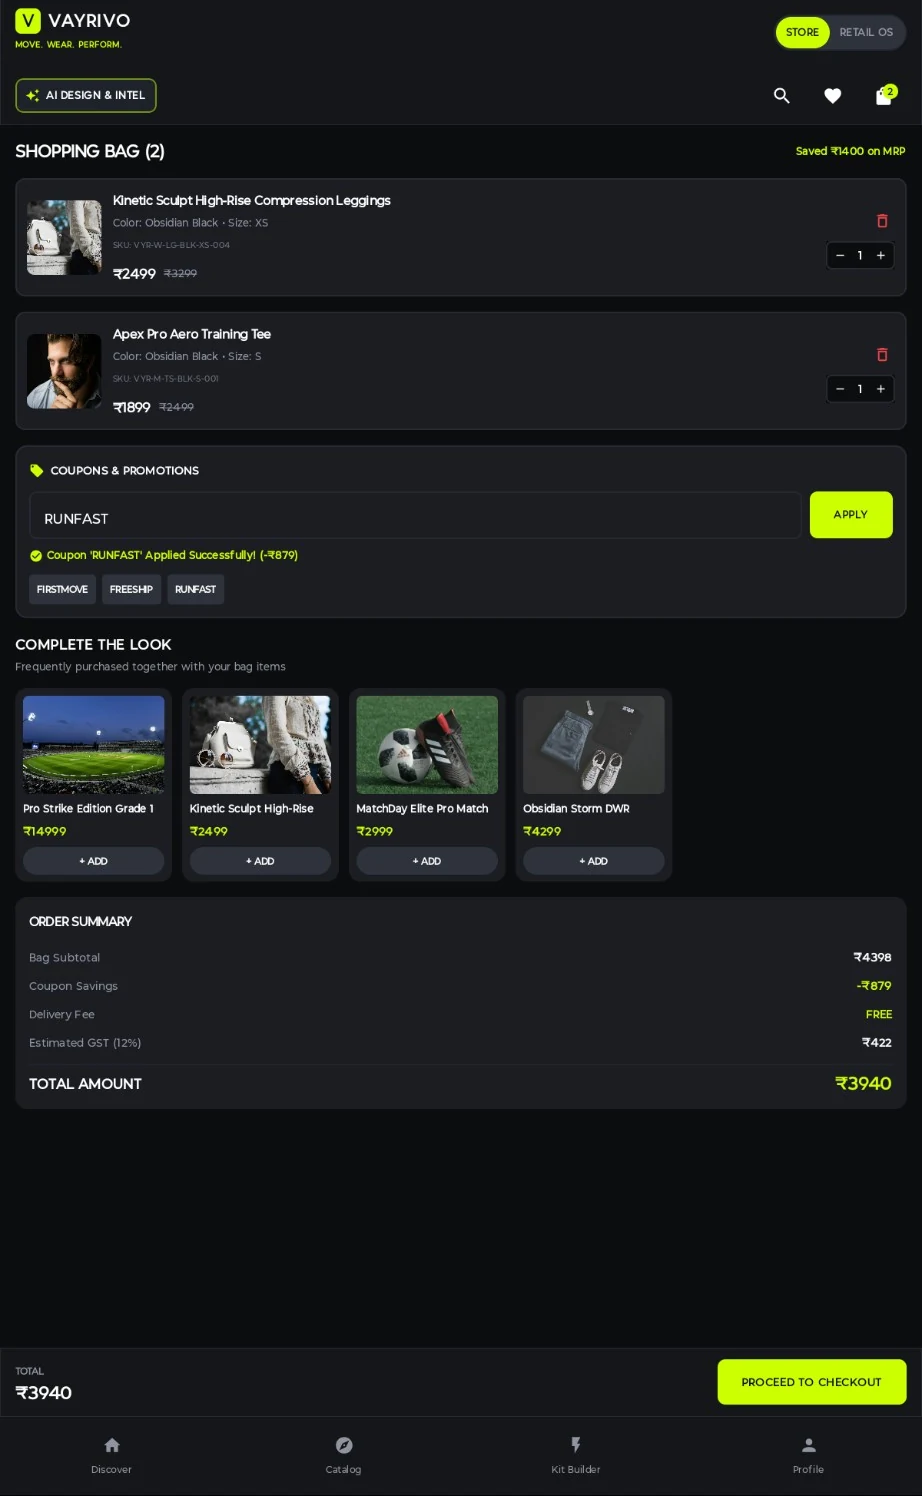Image resolution: width=922 pixels, height=1496 pixels.
Task: Open the search icon in header
Action: (x=782, y=95)
